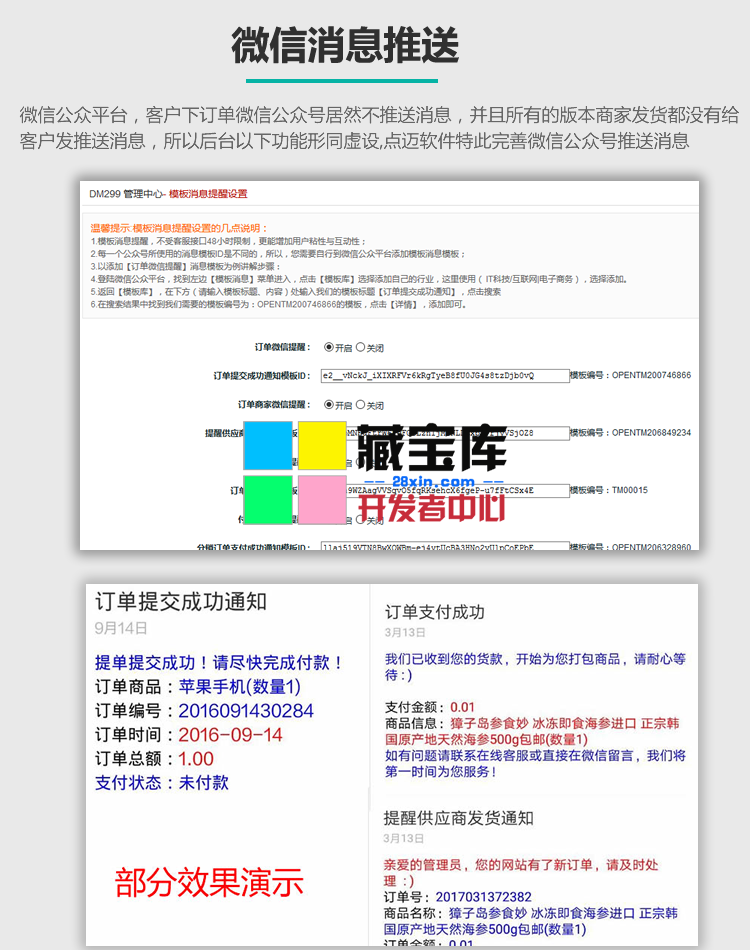
Task: Focus the 订单提交成功通知模板ID input field
Action: pos(445,376)
